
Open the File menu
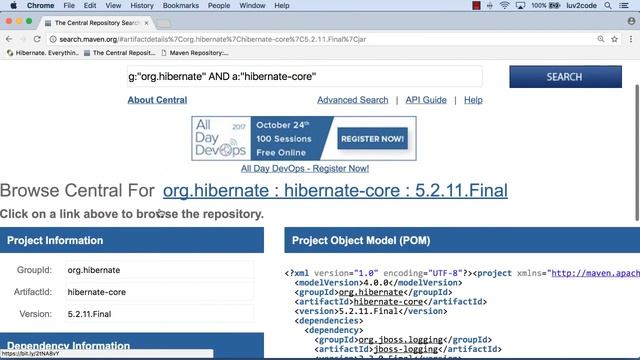pyautogui.click(x=69, y=5)
